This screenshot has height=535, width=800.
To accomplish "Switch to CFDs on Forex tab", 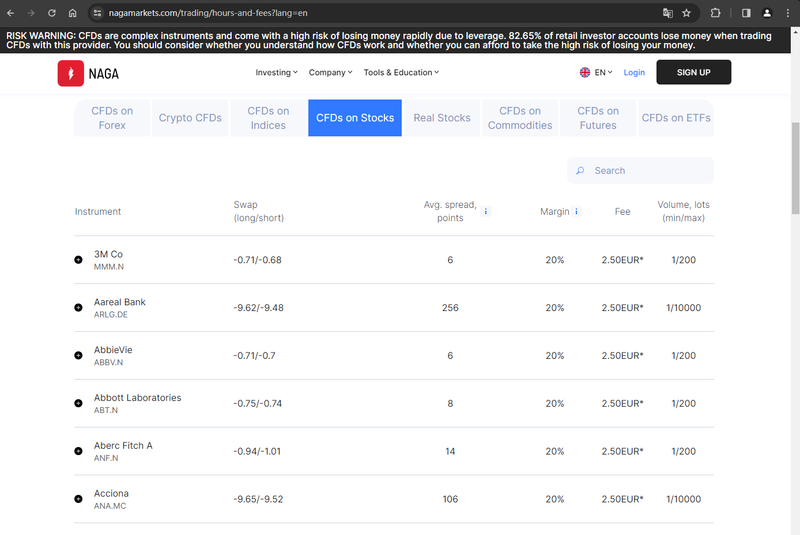I will pyautogui.click(x=112, y=118).
